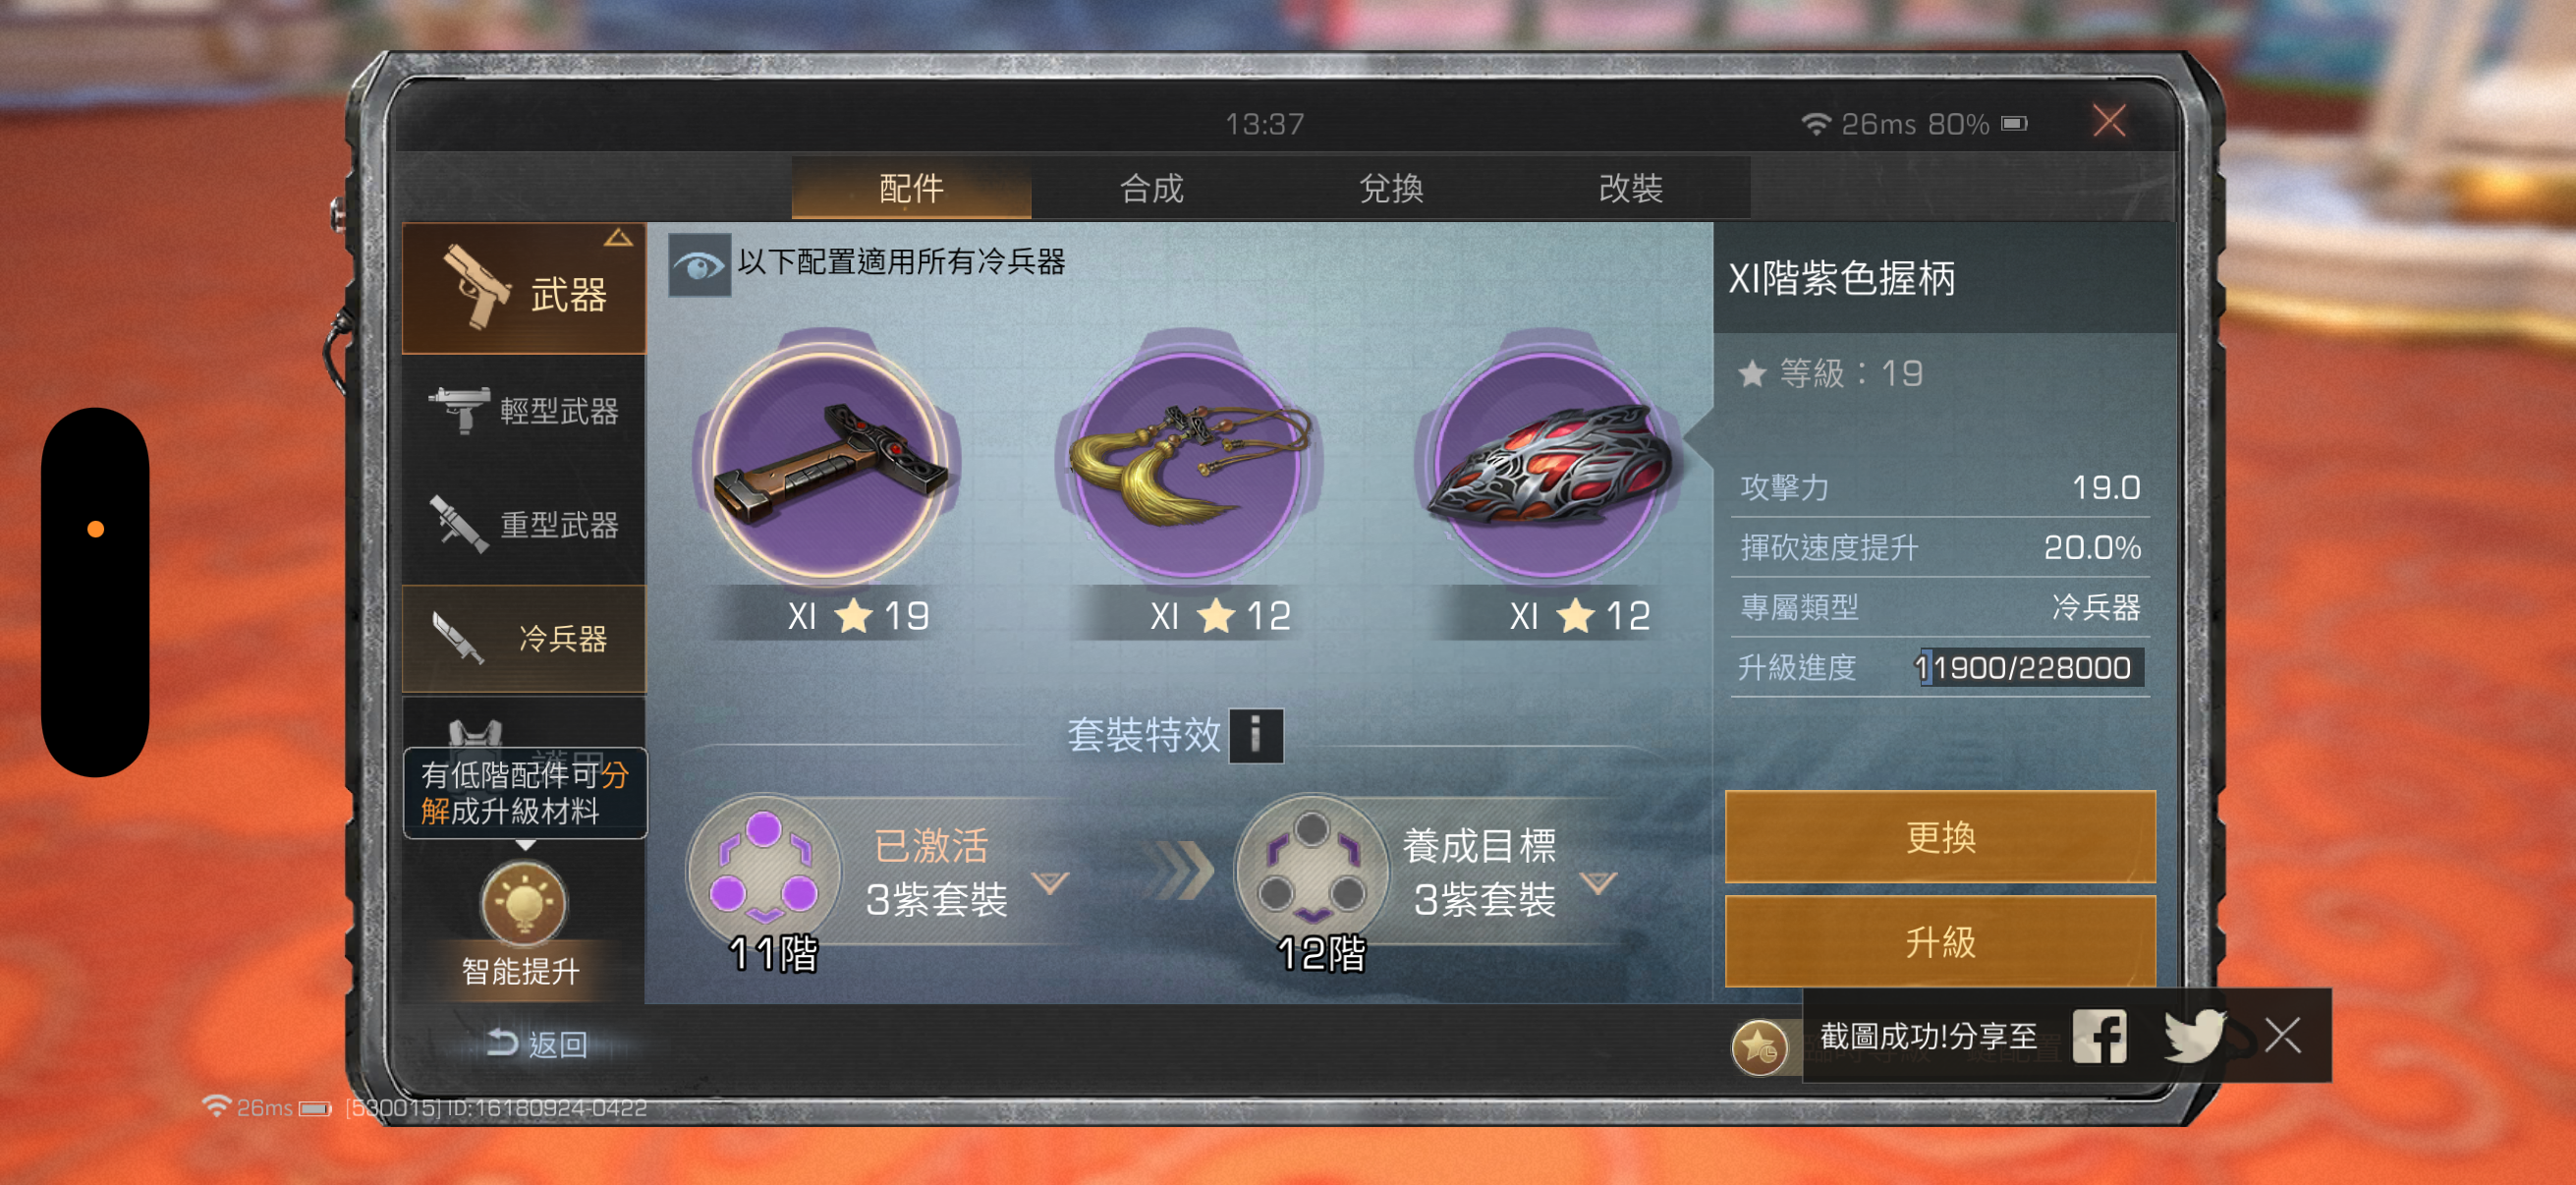Toggle the eye visibility icon

click(699, 265)
